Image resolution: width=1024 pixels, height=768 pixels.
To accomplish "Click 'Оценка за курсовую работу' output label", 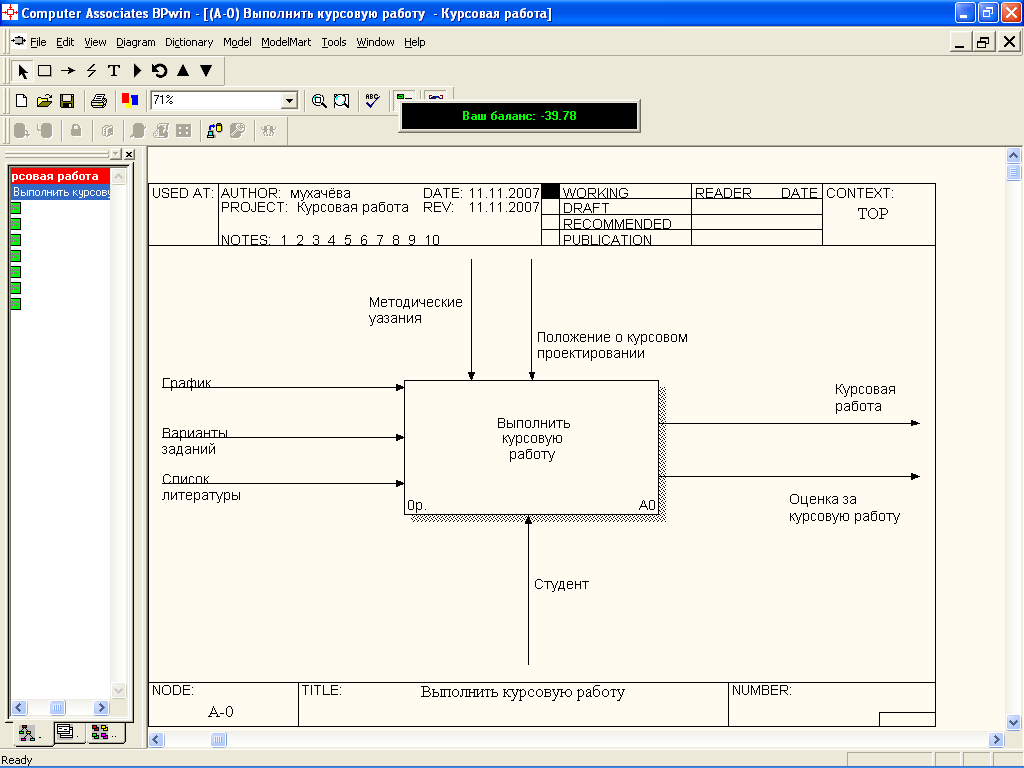I will click(844, 508).
